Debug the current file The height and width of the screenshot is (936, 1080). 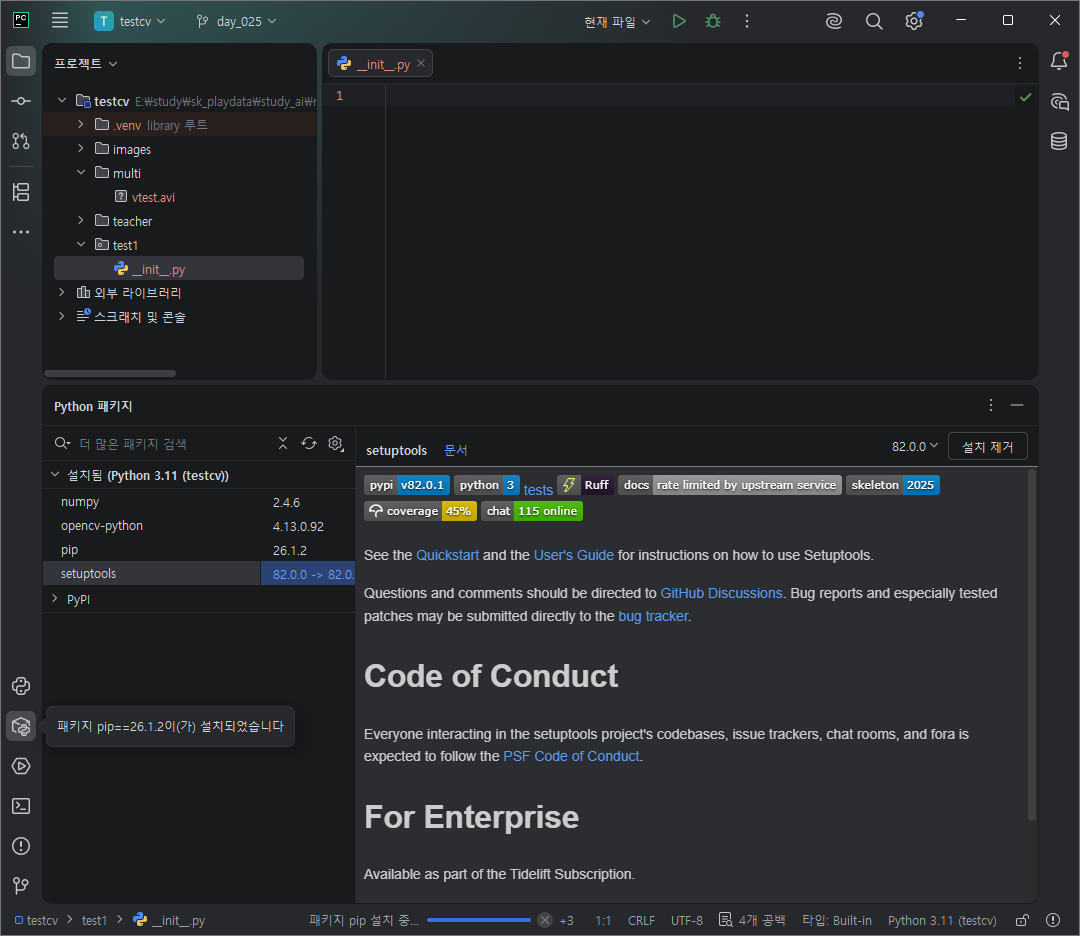(713, 21)
